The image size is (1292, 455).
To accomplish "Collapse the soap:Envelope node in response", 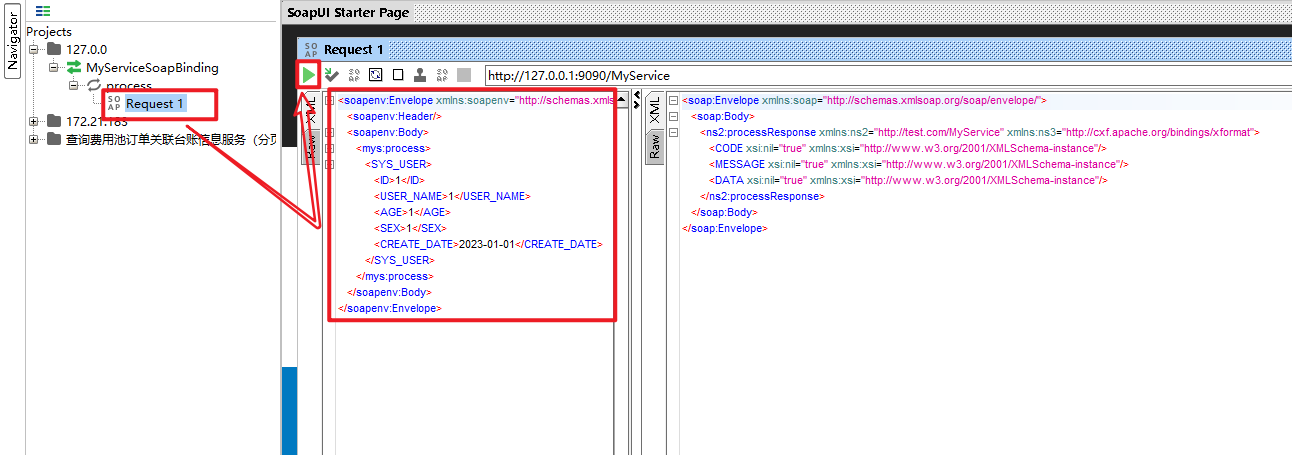I will [673, 101].
